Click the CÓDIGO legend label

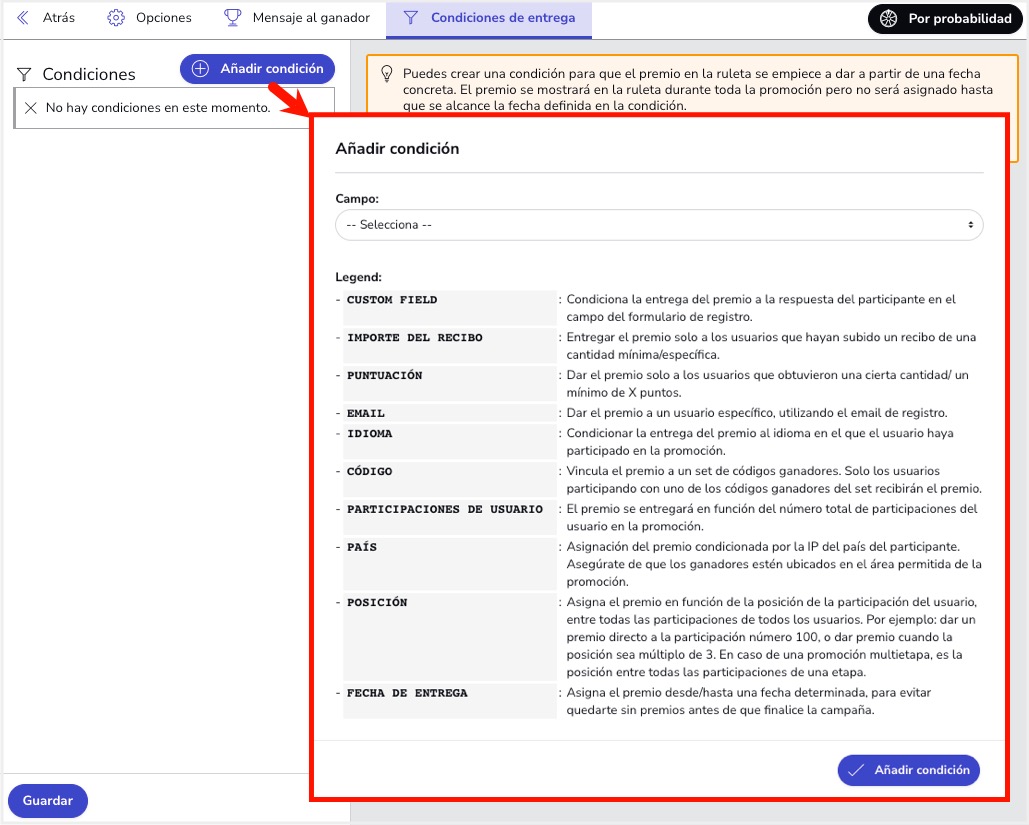pyautogui.click(x=369, y=471)
